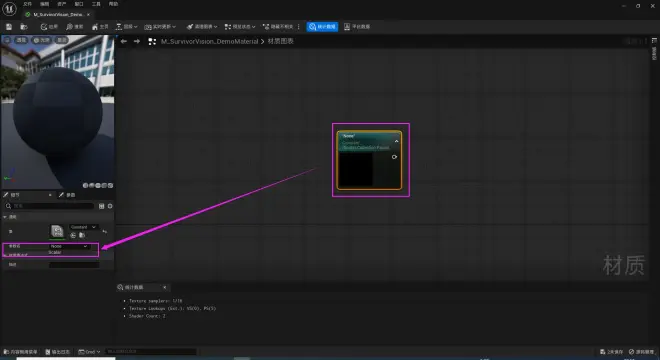
Task: Click the browse to asset toolbar icon
Action: [24, 27]
